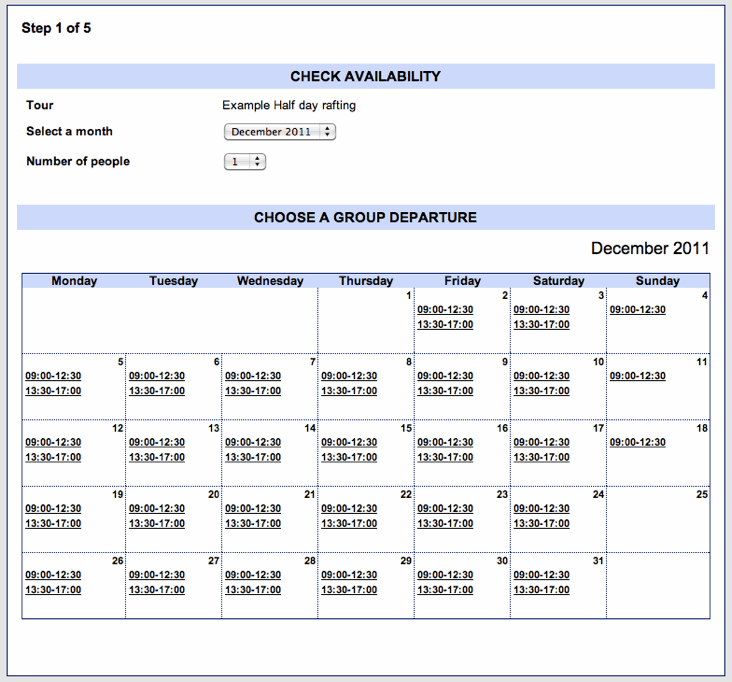Image resolution: width=732 pixels, height=682 pixels.
Task: Book 09:00-12:30 on Friday December 16
Action: tap(445, 443)
